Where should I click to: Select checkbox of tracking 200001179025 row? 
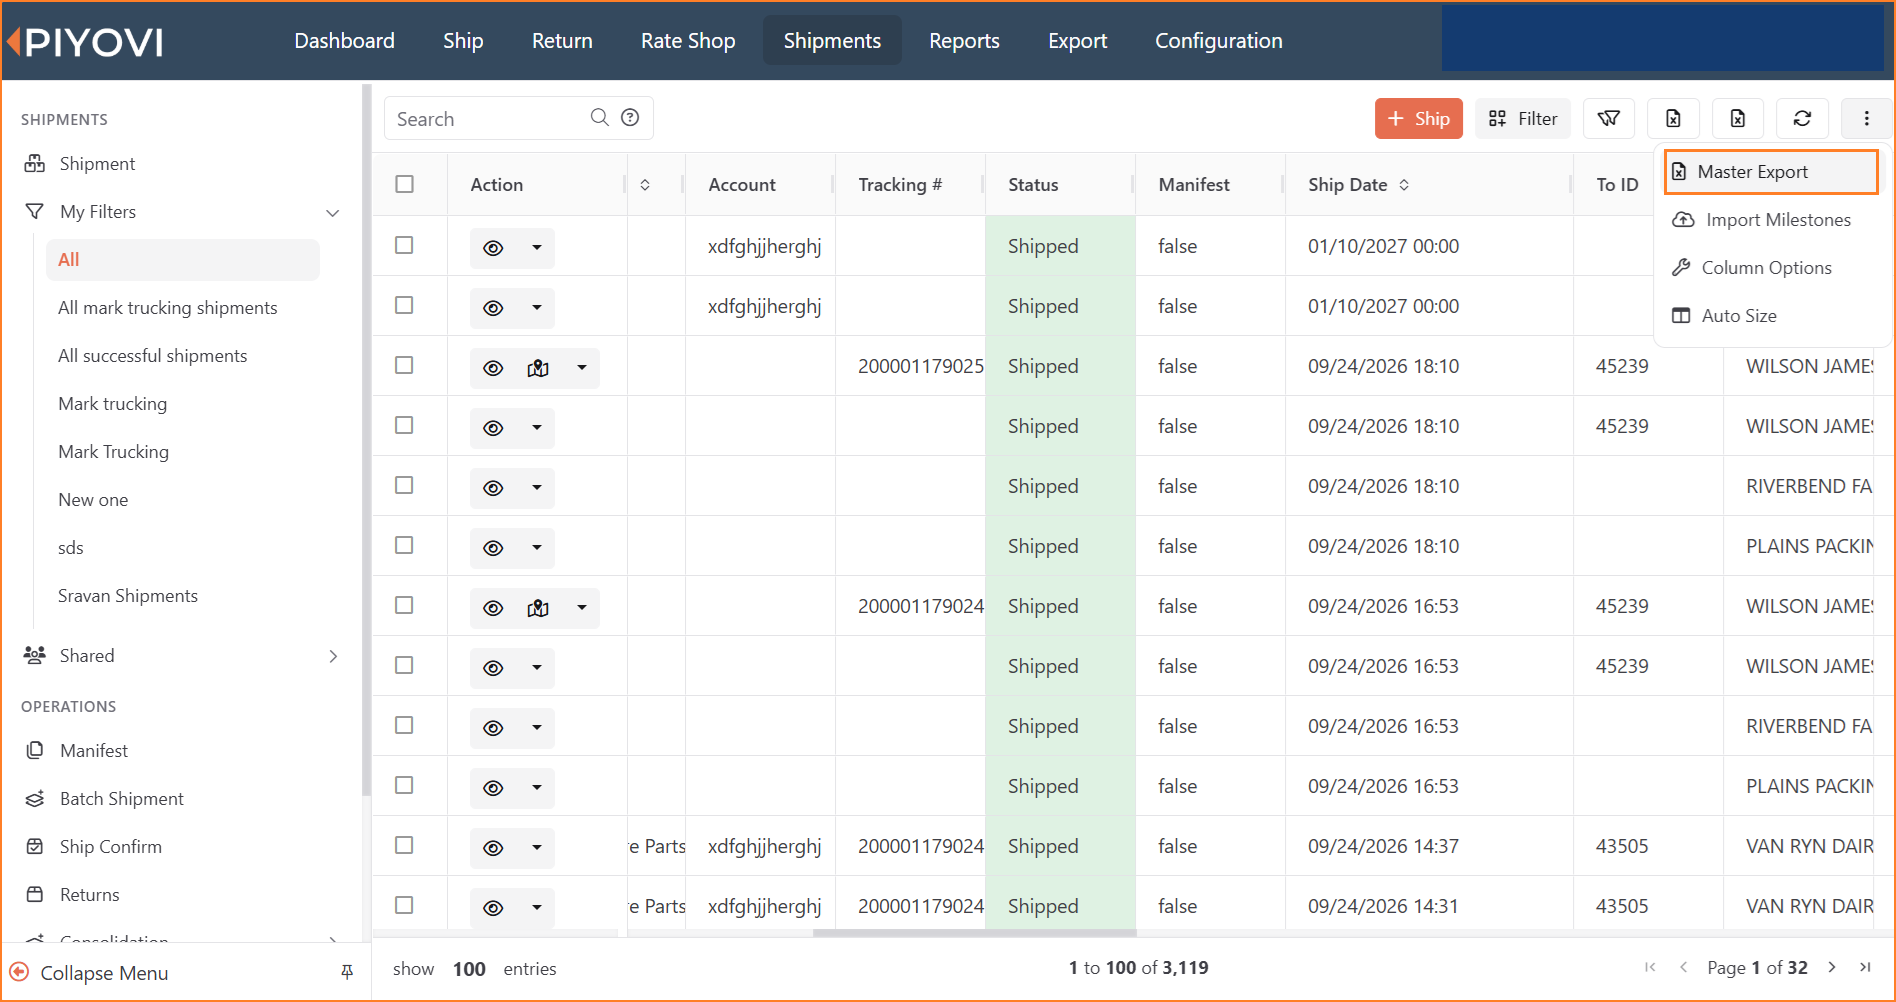click(404, 365)
